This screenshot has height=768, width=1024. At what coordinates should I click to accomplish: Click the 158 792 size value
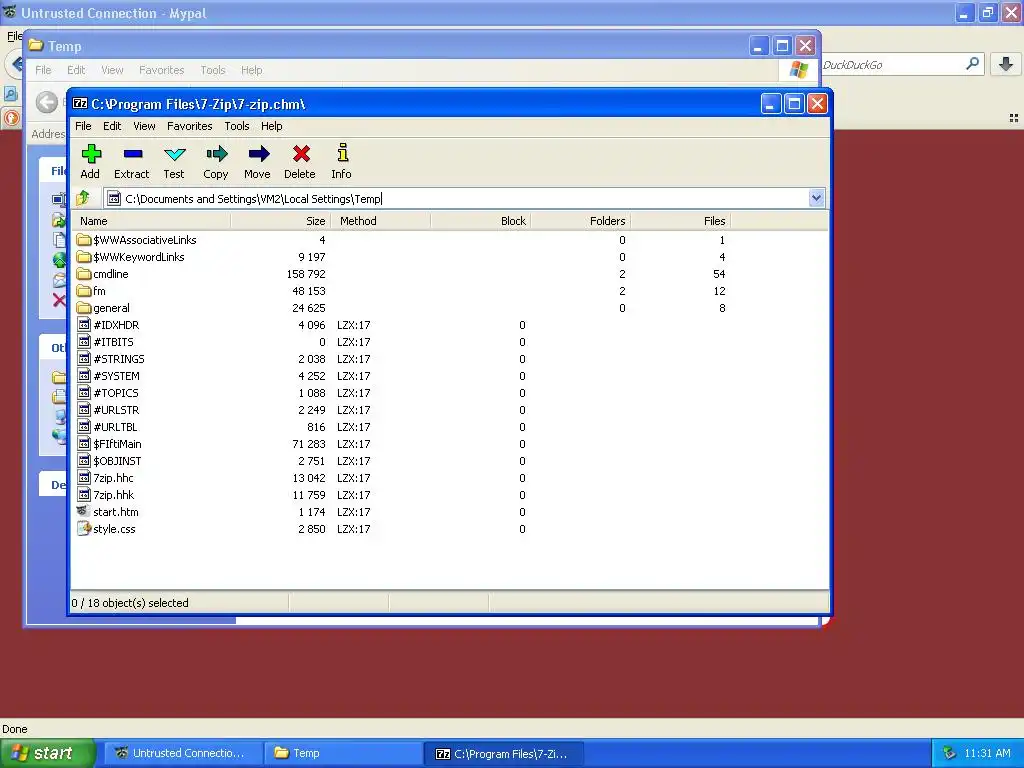pyautogui.click(x=306, y=274)
